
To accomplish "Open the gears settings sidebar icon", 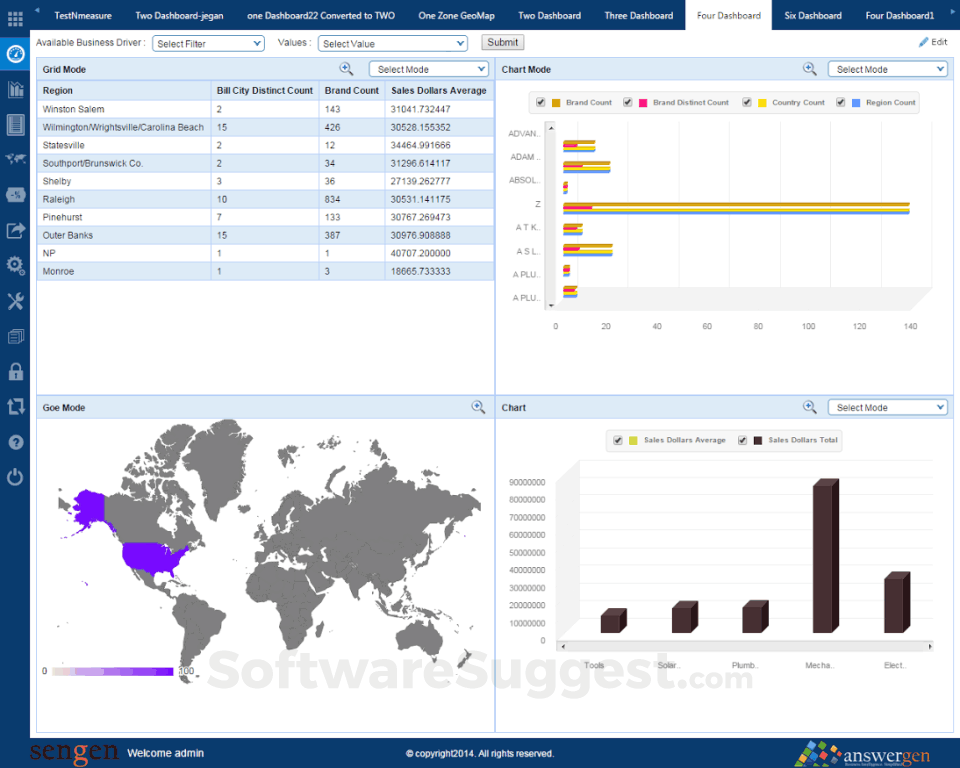I will 15,265.
